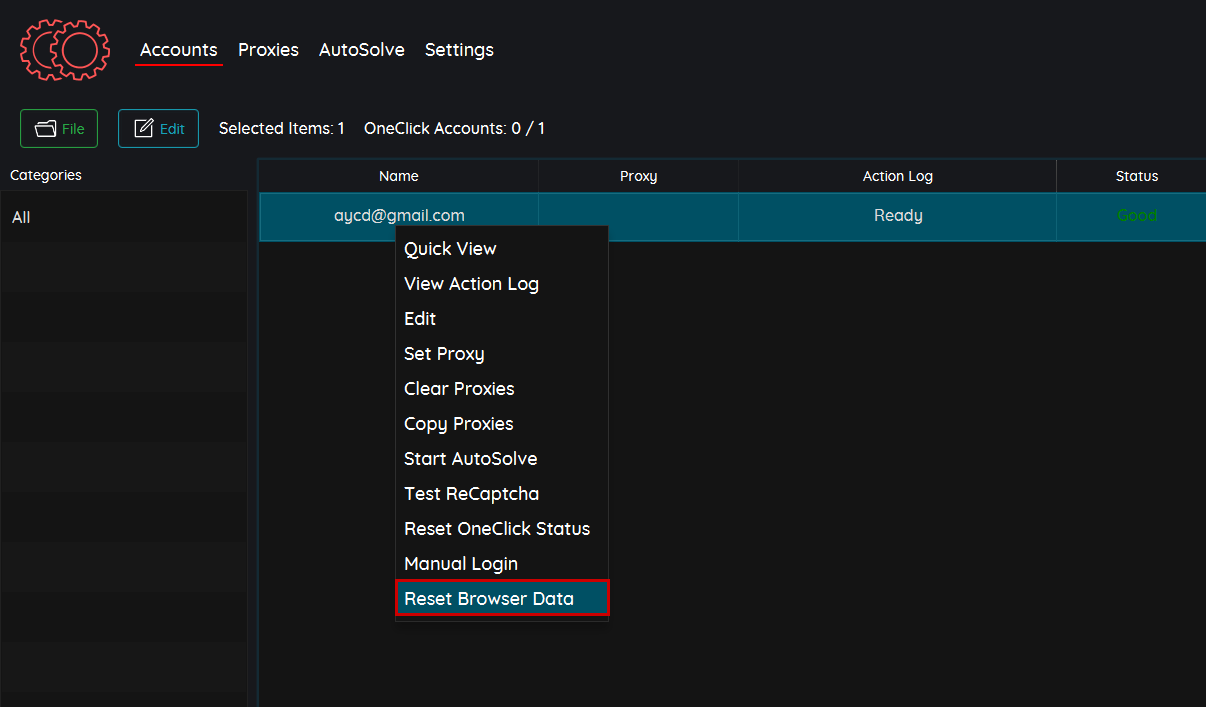
Task: Choose Reset OneClick Status option
Action: (x=497, y=529)
